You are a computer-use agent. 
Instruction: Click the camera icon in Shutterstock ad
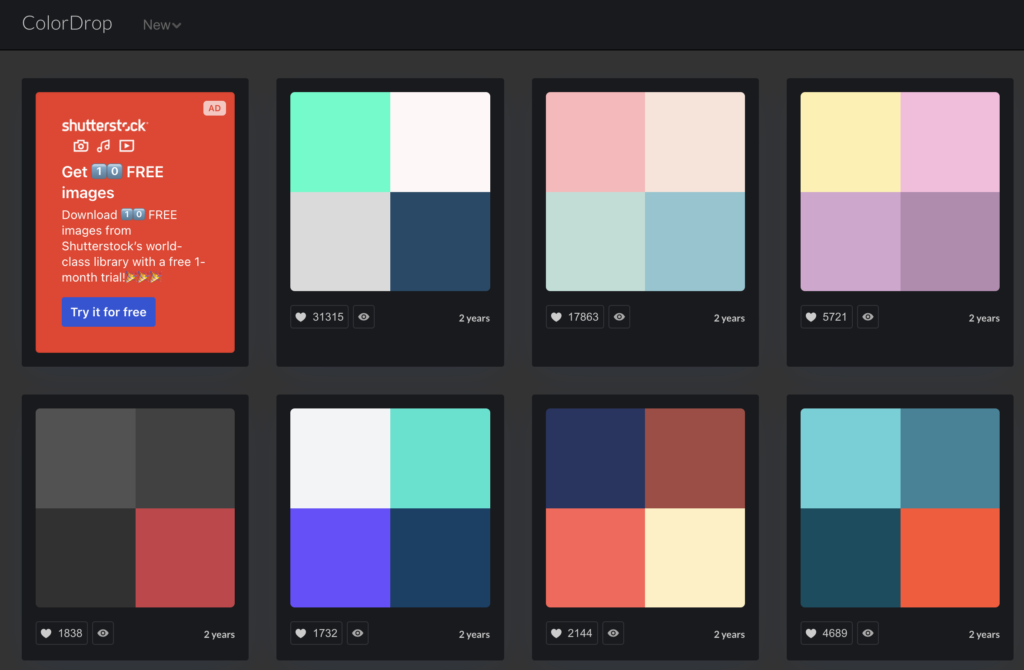click(x=81, y=146)
